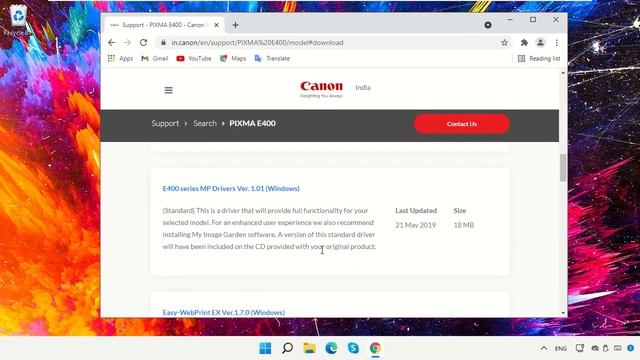Go back with the browser back arrow
This screenshot has height=360, width=640.
coord(111,42)
